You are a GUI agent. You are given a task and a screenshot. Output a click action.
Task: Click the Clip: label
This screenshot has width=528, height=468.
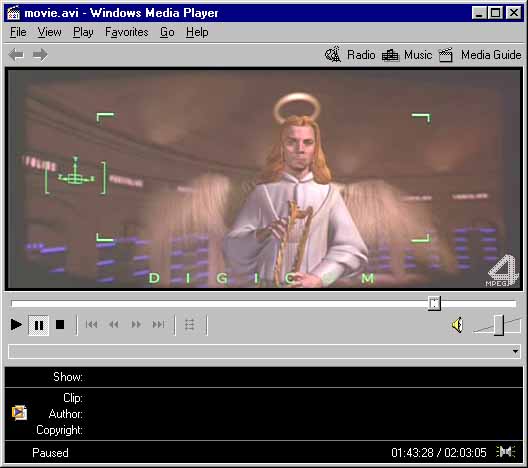(73, 398)
